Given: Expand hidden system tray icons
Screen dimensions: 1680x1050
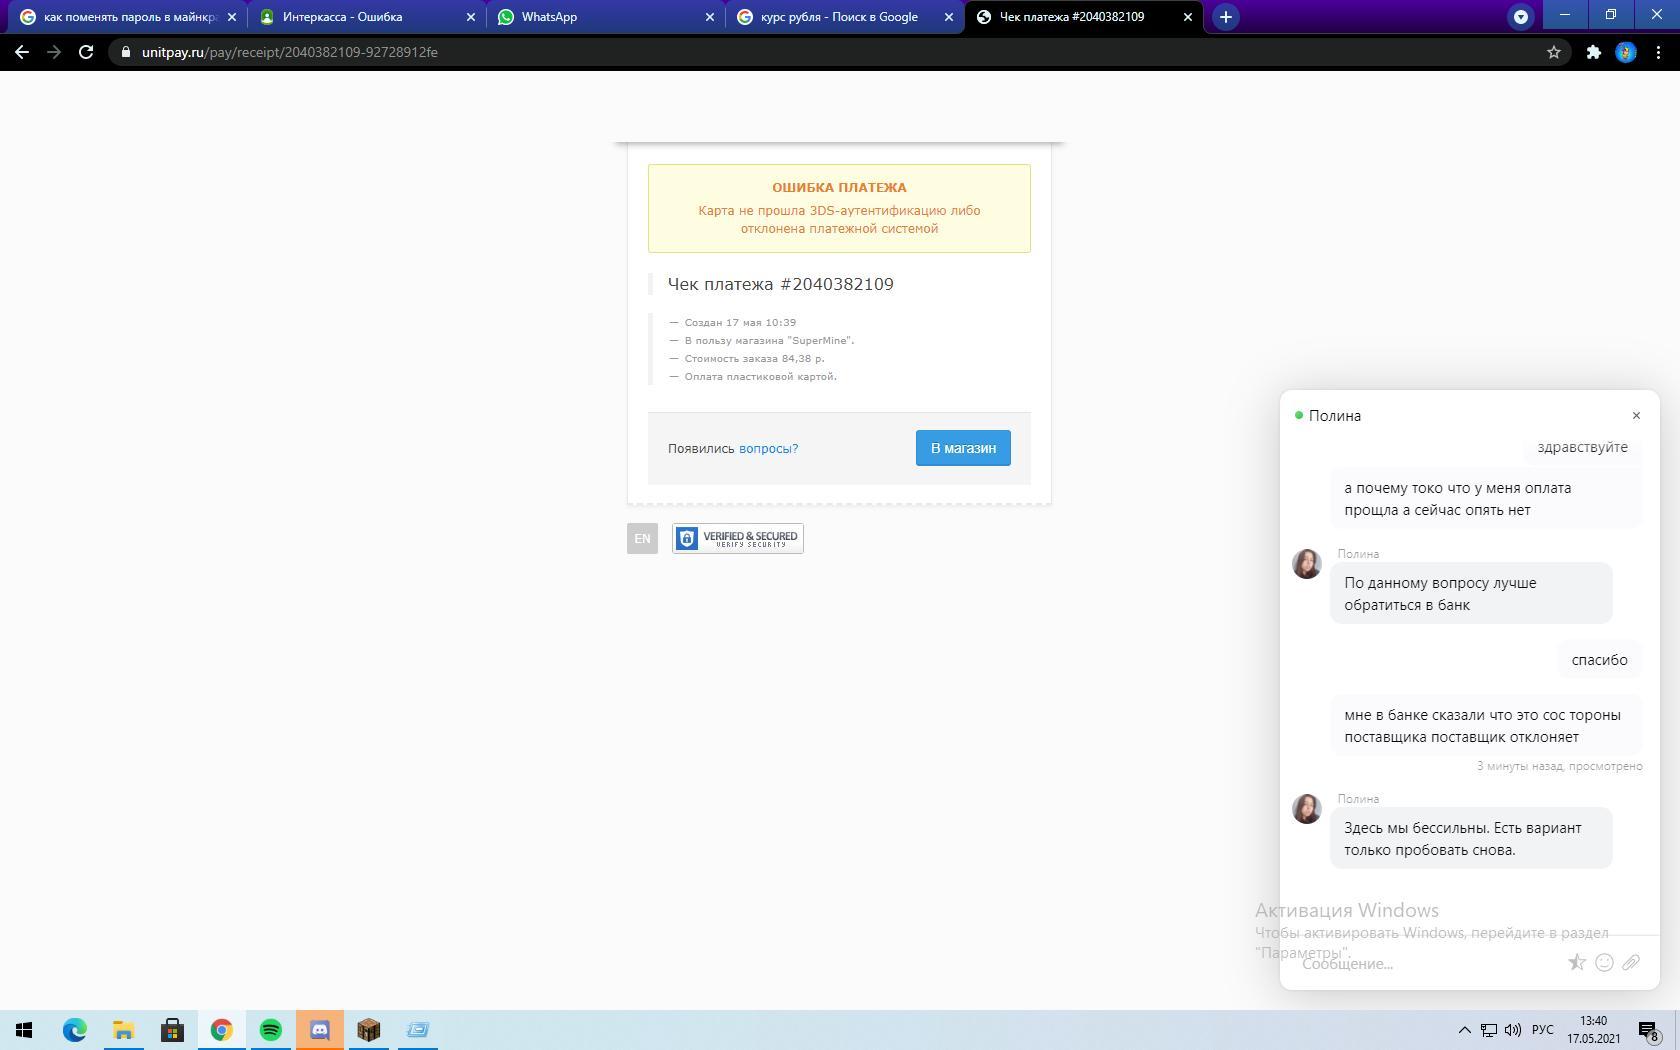Looking at the screenshot, I should click(x=1464, y=1029).
